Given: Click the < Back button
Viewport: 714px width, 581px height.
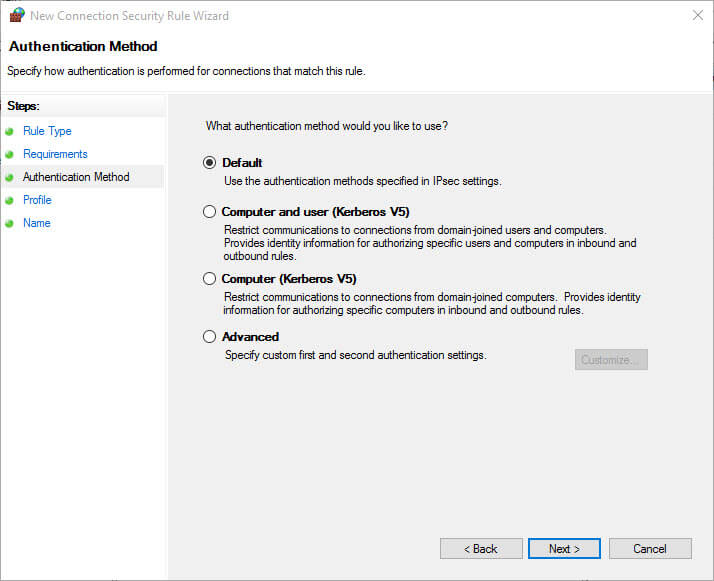Looking at the screenshot, I should click(x=481, y=549).
